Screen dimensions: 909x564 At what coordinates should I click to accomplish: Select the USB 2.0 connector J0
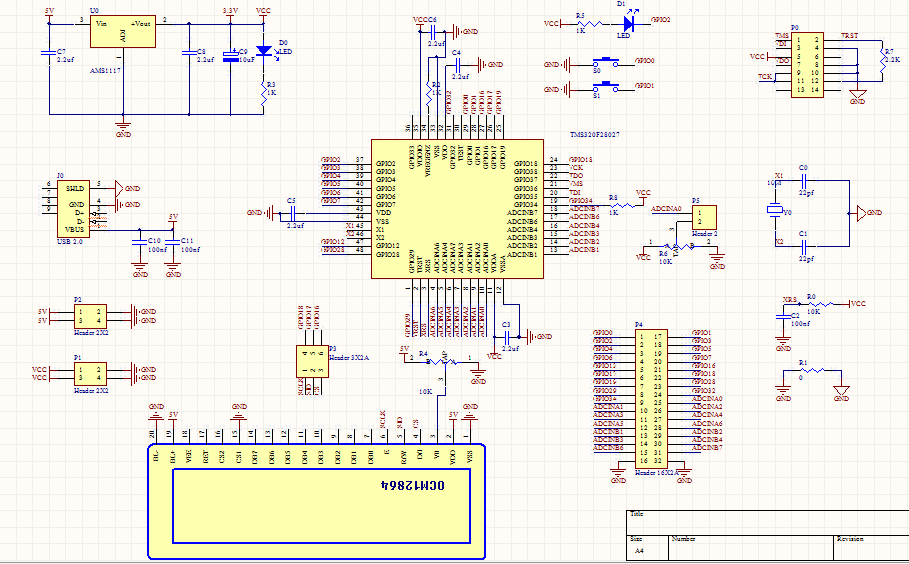[x=73, y=209]
